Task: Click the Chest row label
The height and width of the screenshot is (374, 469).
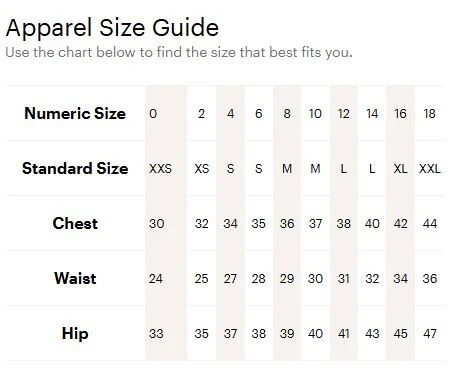Action: [75, 223]
